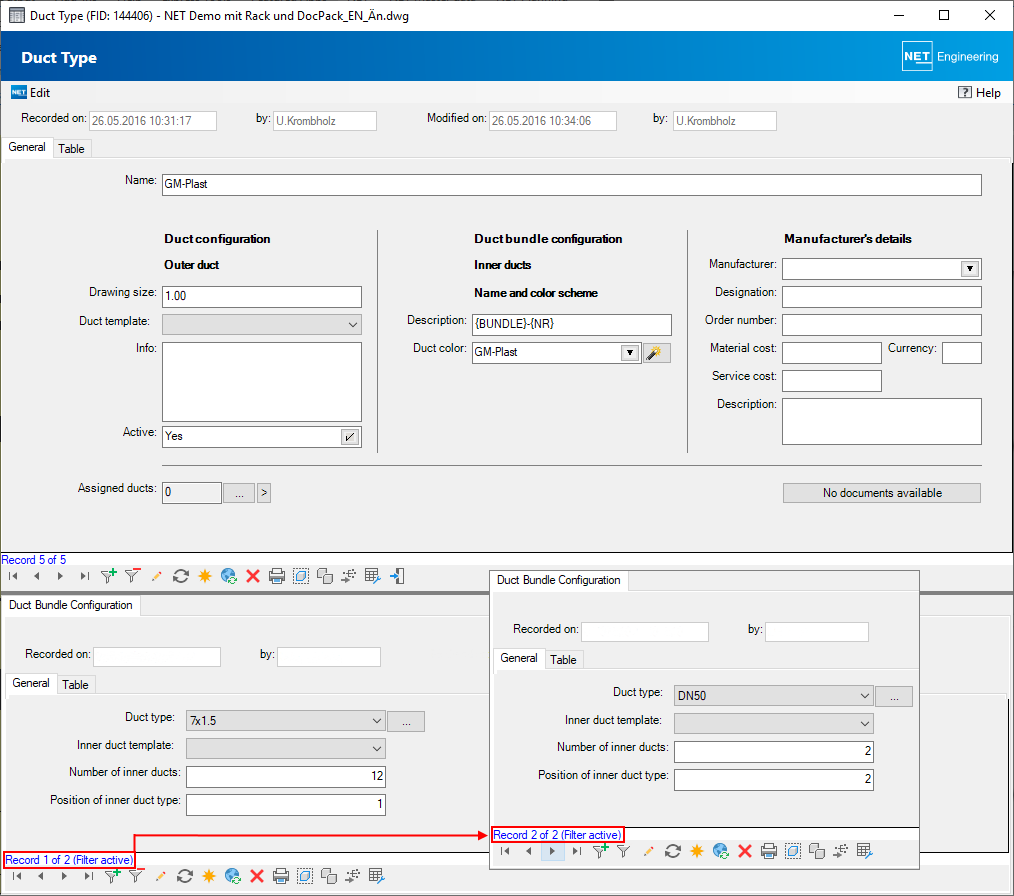Toggle the Active Yes checkmark button
This screenshot has width=1014, height=896.
[x=349, y=436]
